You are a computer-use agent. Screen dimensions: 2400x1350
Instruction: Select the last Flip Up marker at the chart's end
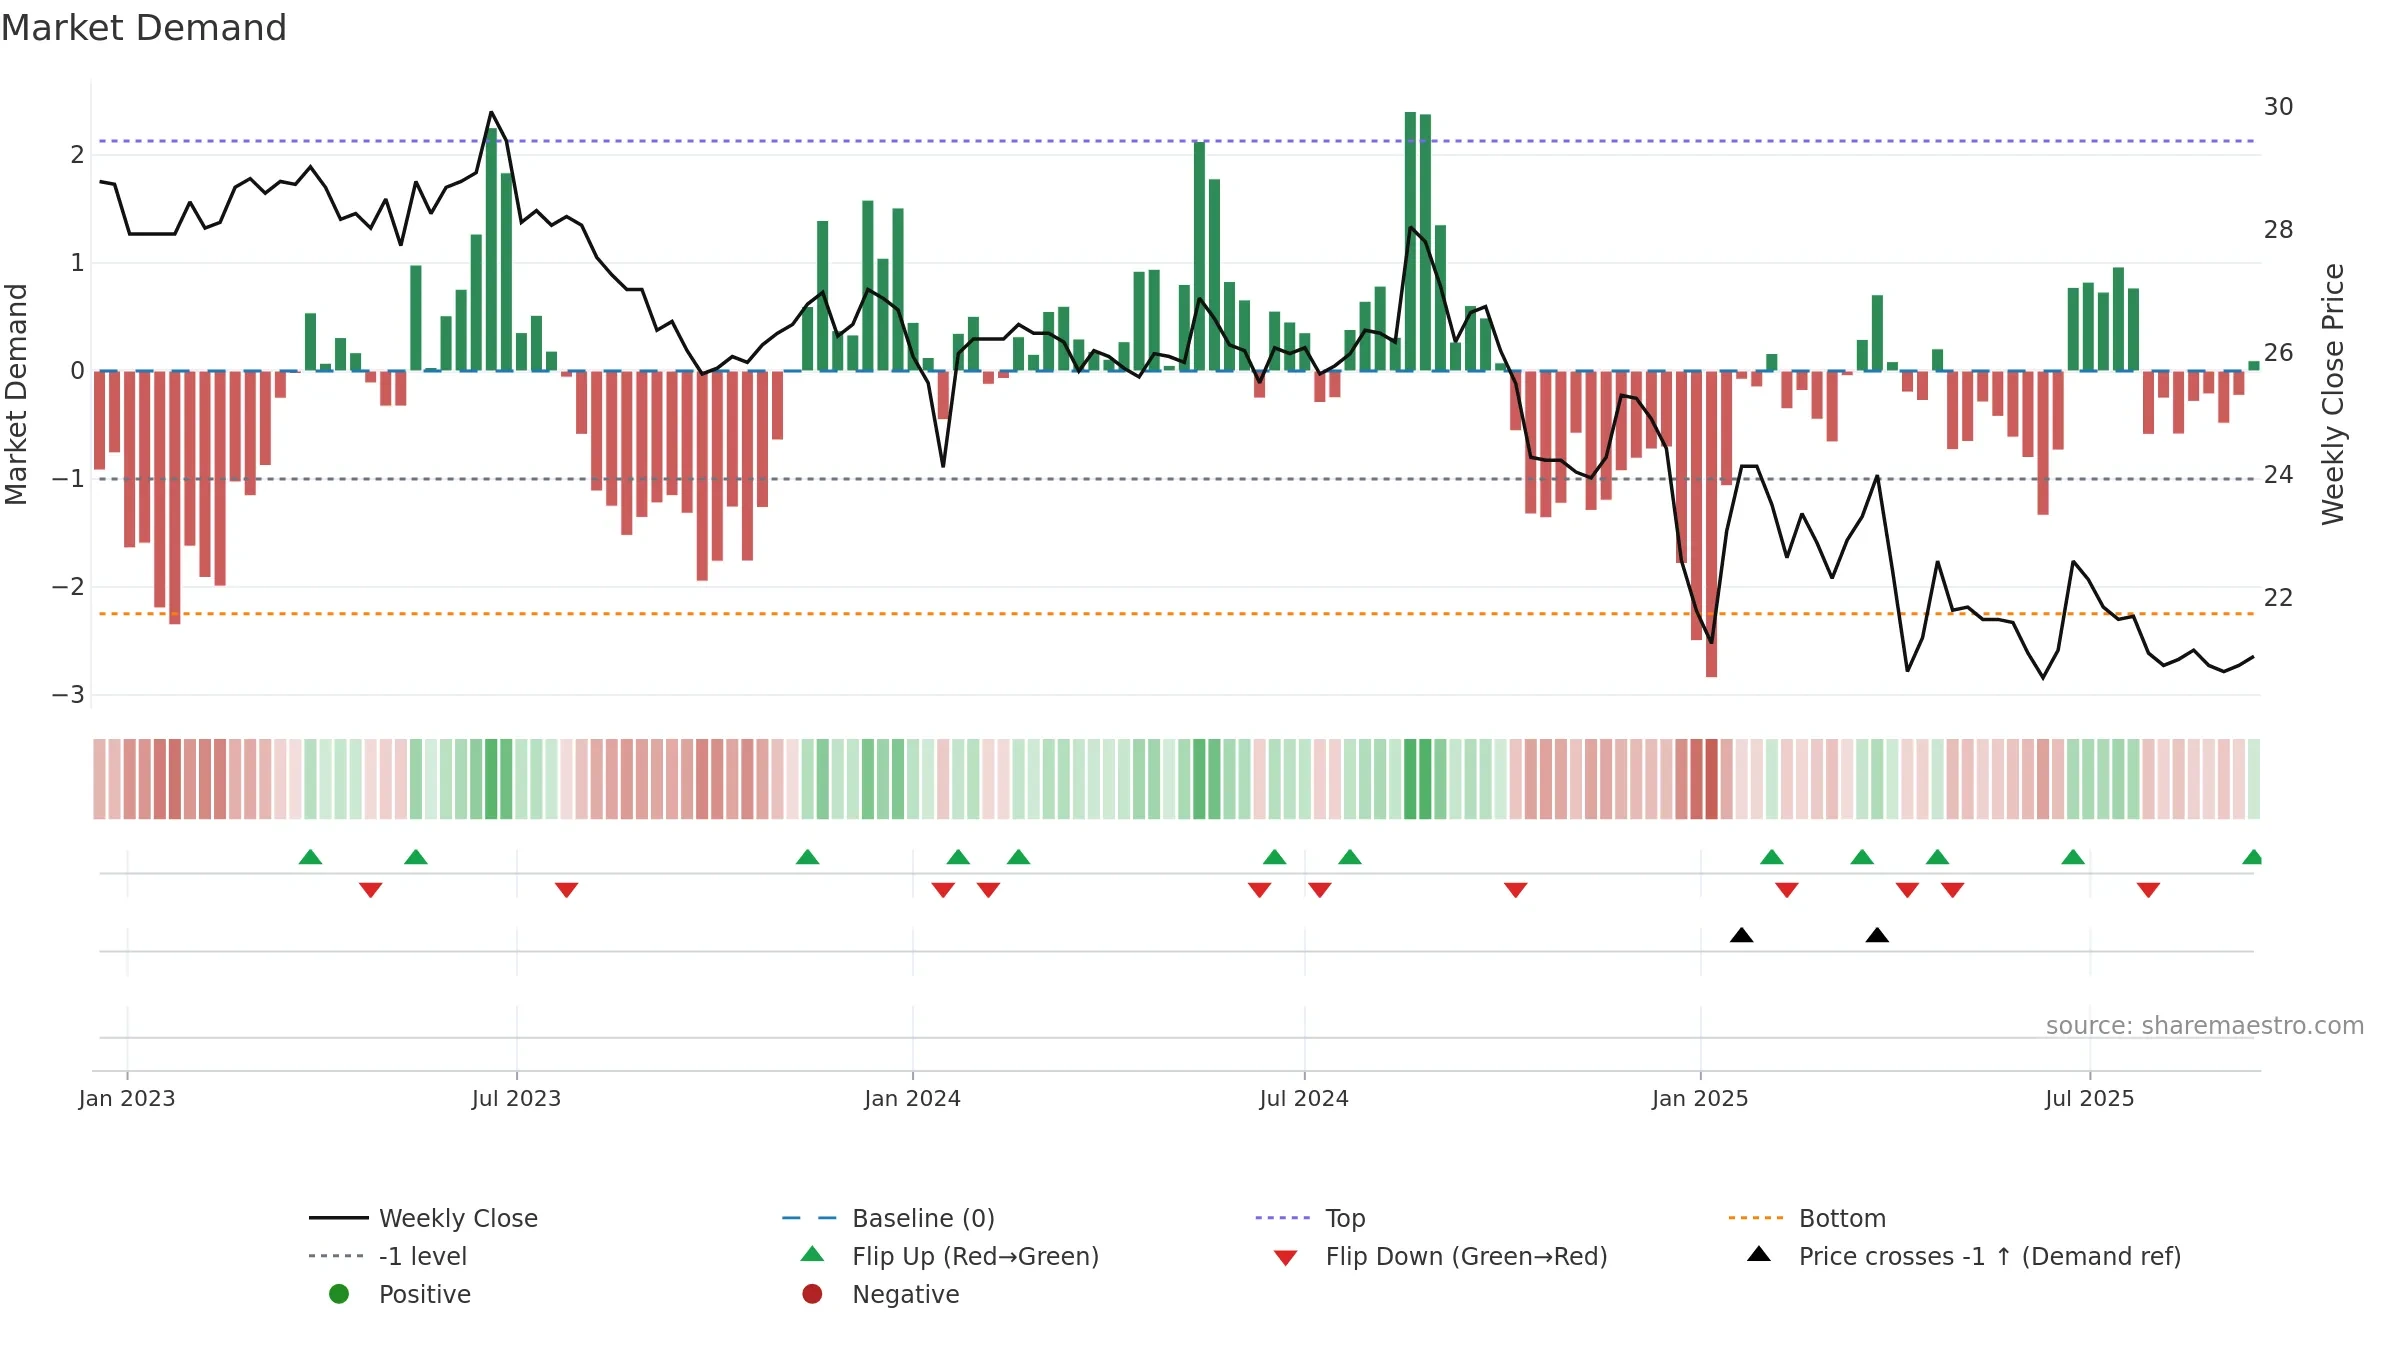pos(2253,857)
